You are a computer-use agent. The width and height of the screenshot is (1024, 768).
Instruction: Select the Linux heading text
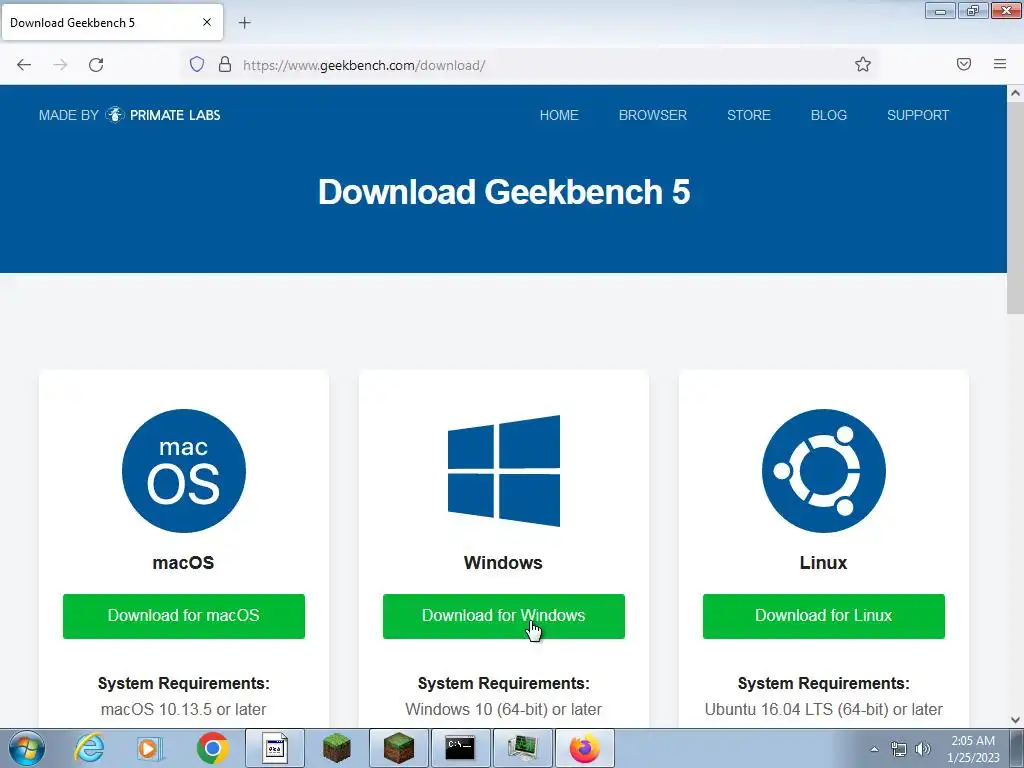(824, 563)
